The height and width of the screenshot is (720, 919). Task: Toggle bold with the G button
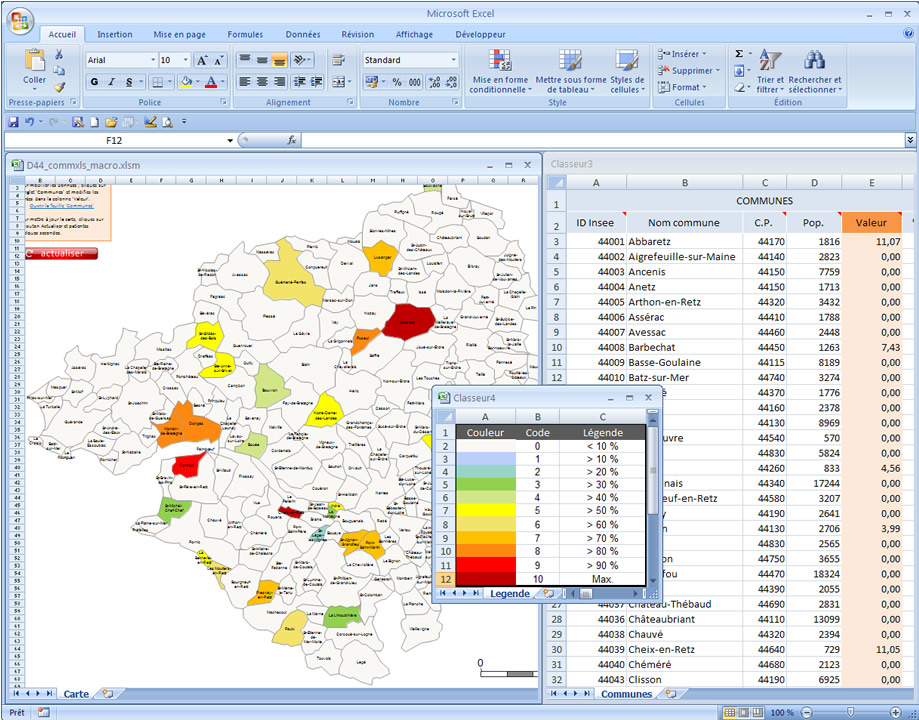coord(94,82)
